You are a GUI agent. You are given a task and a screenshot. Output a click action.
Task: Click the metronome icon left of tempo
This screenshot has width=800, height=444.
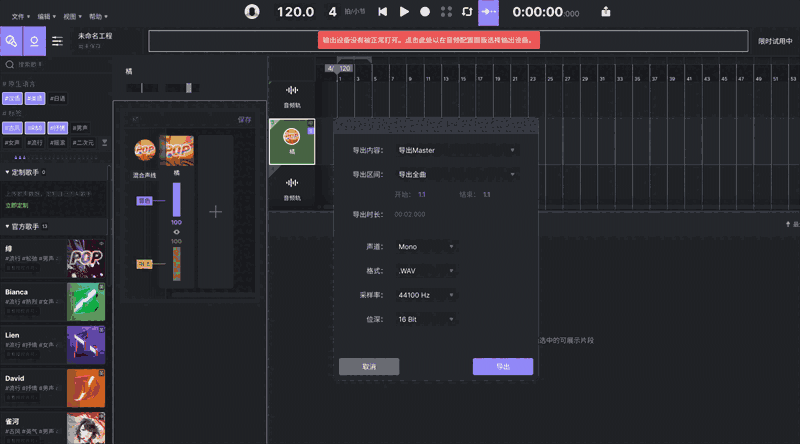pos(252,12)
